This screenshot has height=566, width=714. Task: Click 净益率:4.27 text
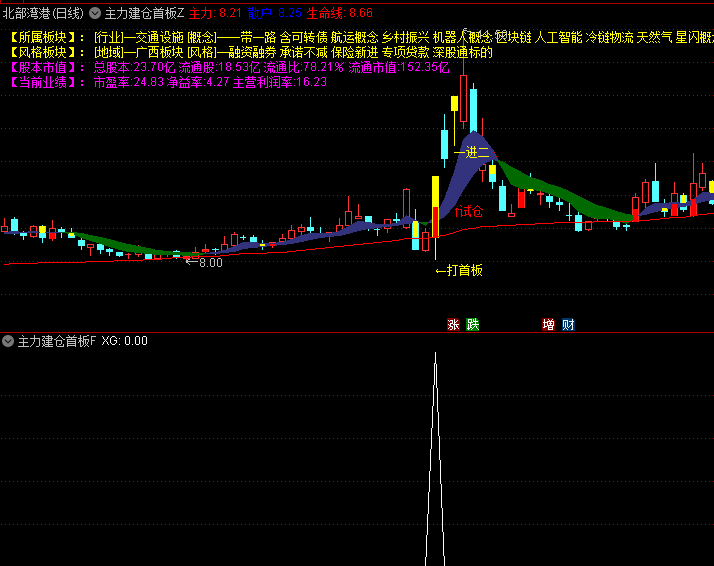click(x=198, y=82)
